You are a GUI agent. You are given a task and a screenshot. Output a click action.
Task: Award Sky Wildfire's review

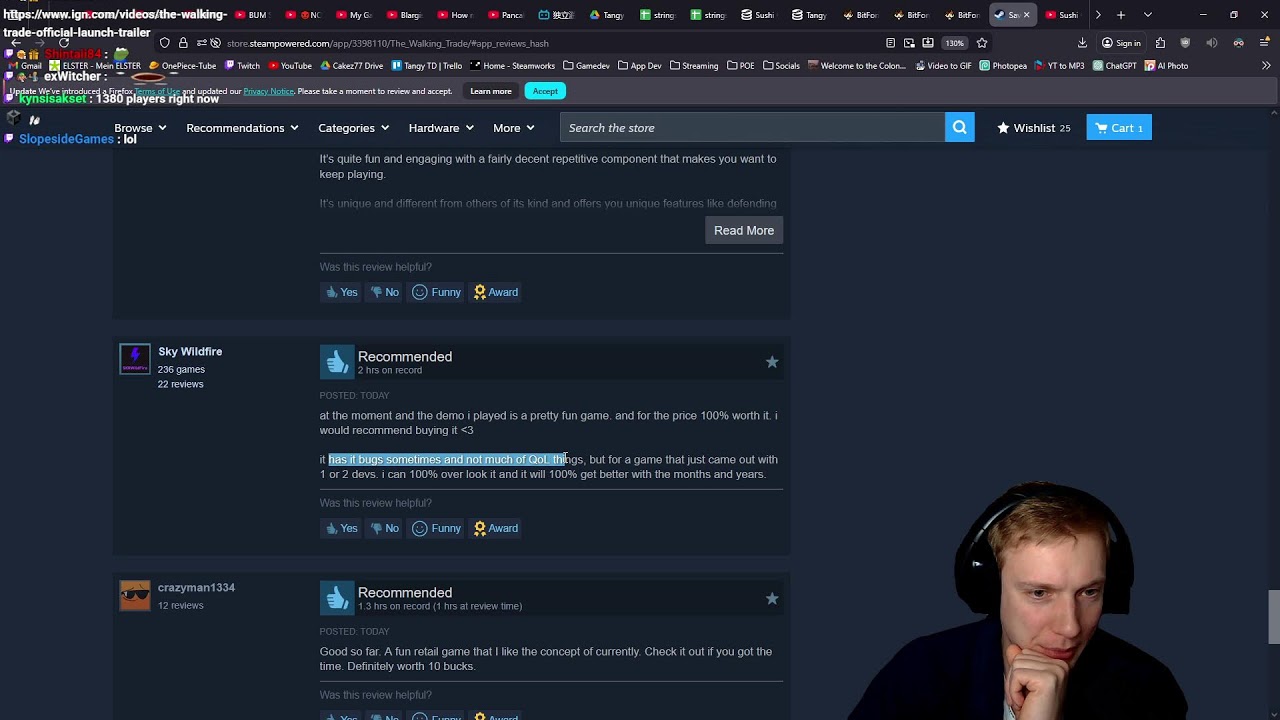(496, 528)
